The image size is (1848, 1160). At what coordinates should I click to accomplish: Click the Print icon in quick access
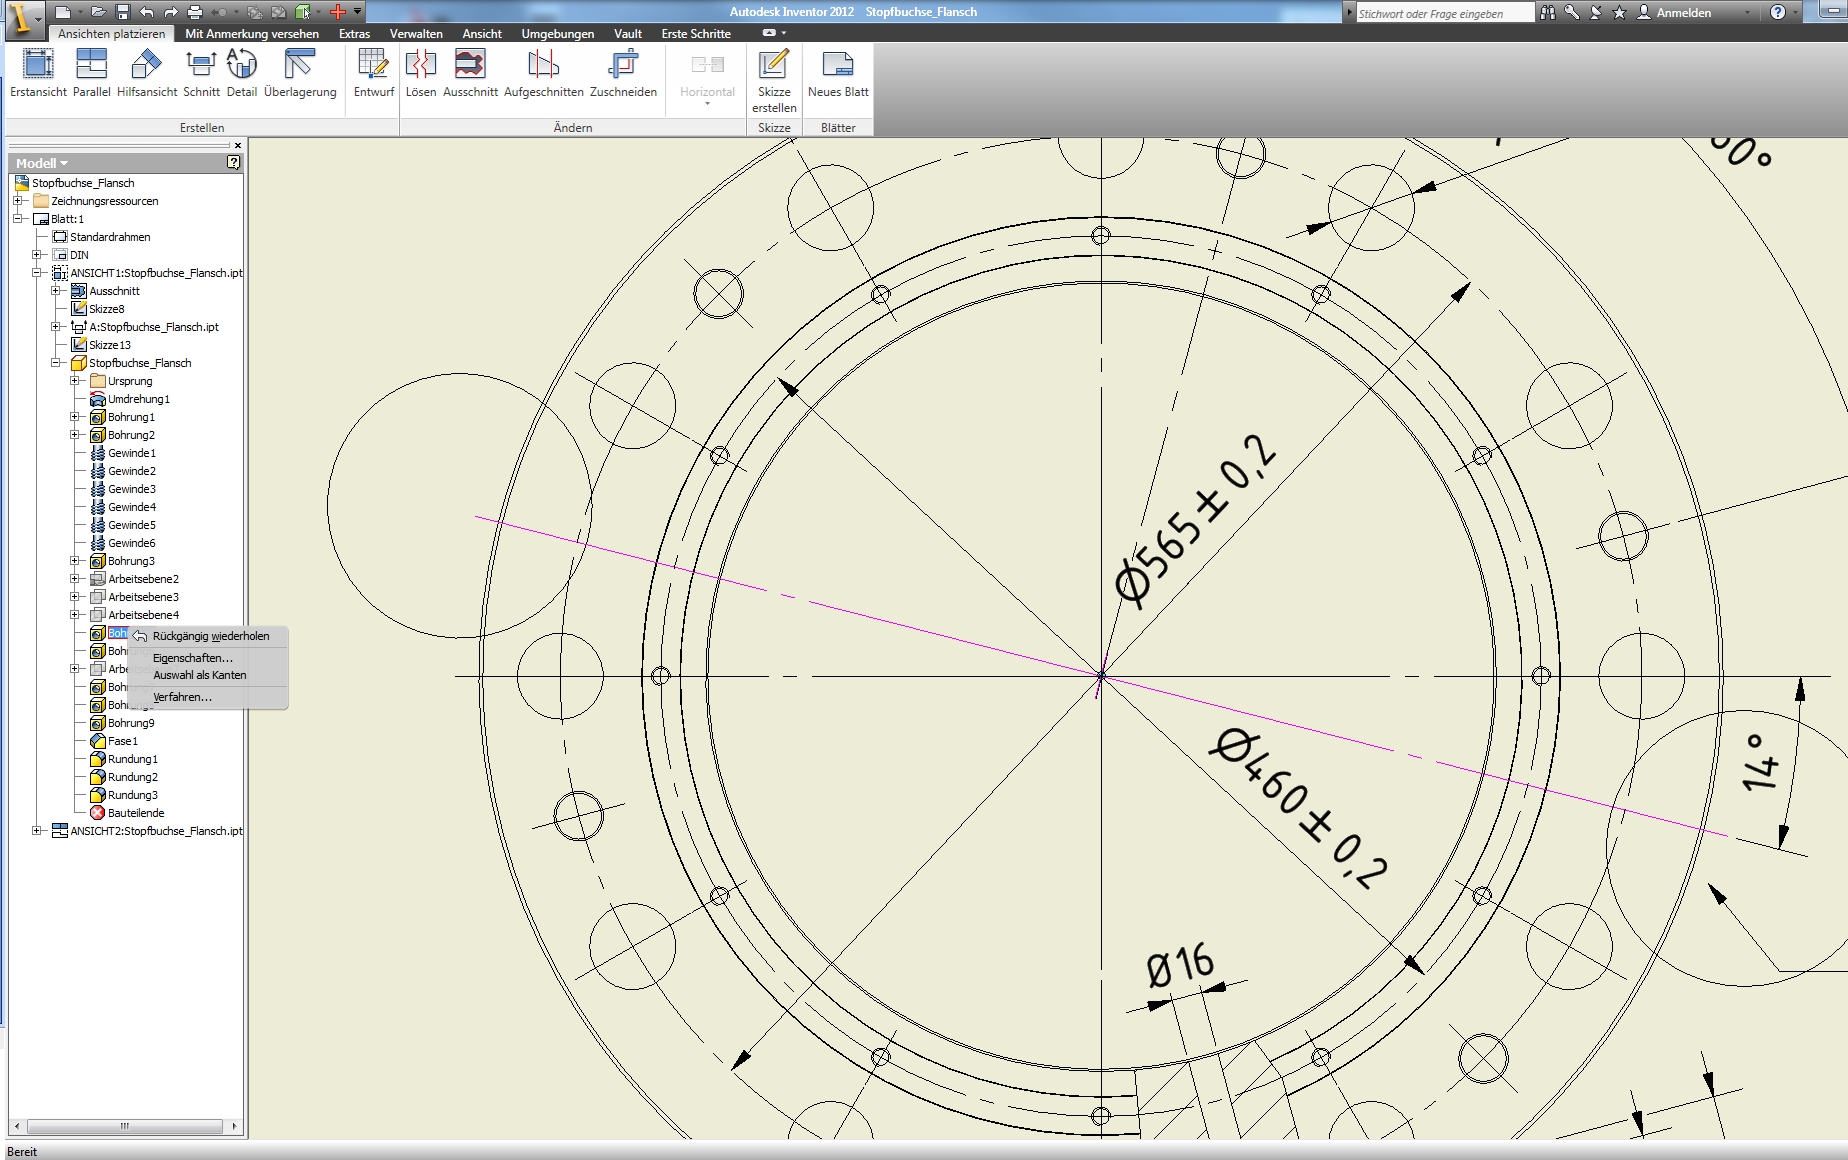(195, 12)
